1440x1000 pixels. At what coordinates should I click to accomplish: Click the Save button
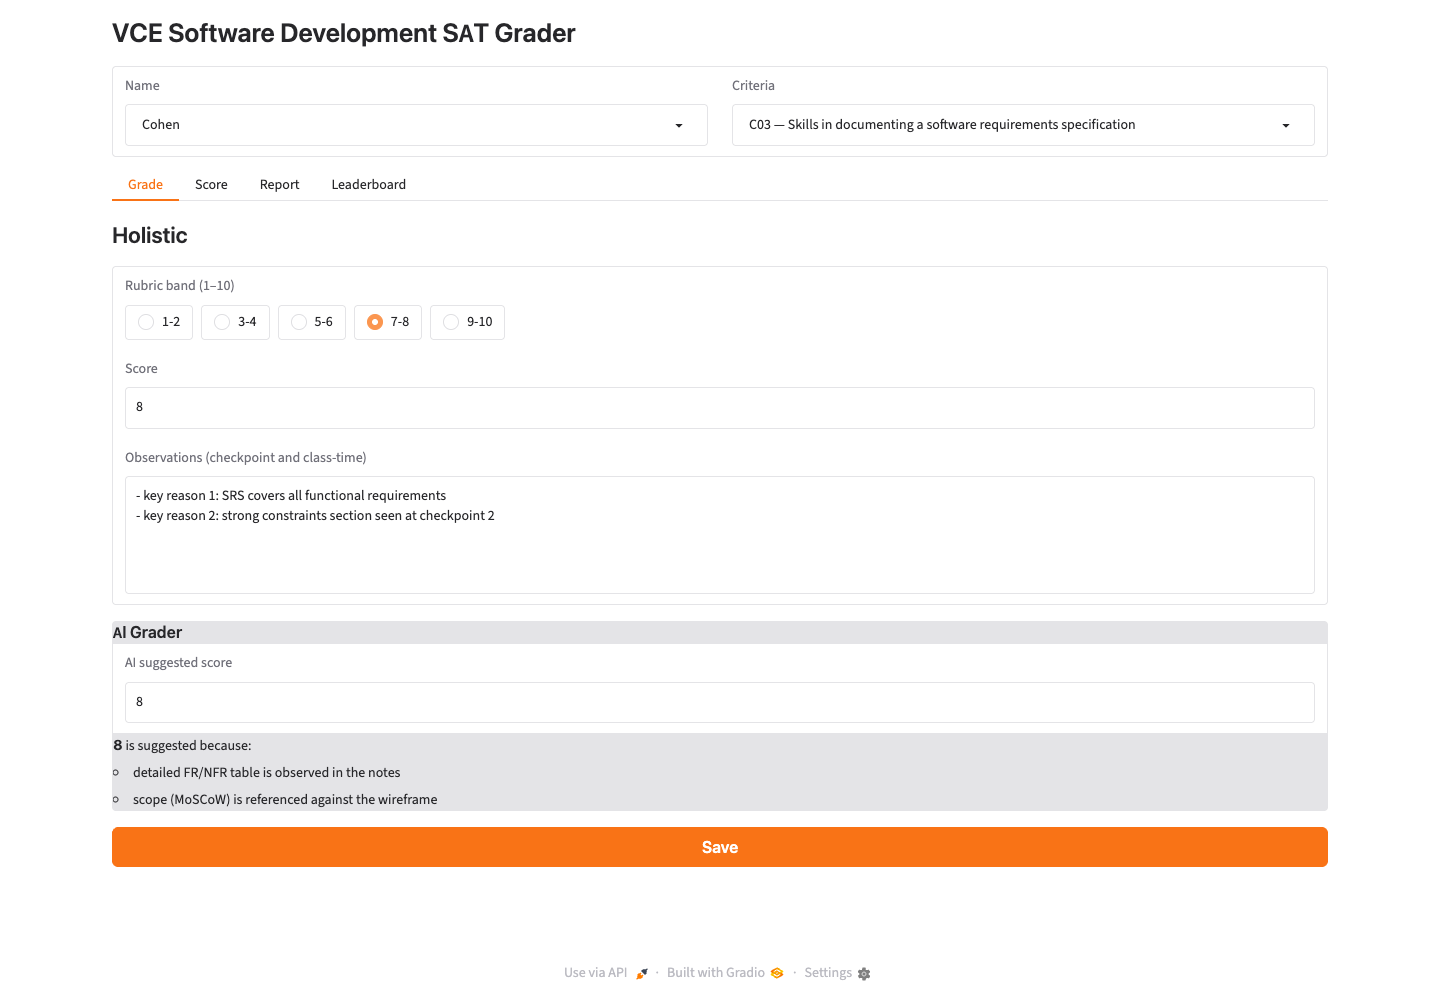(720, 847)
